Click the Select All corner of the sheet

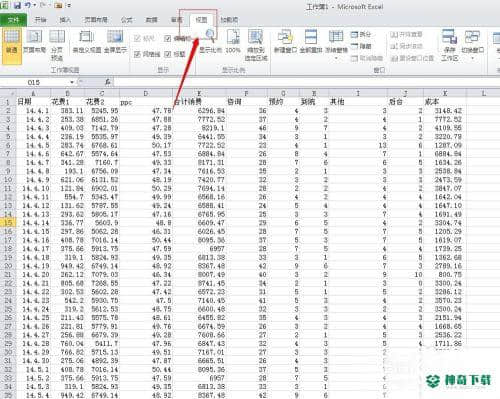[x=8, y=93]
